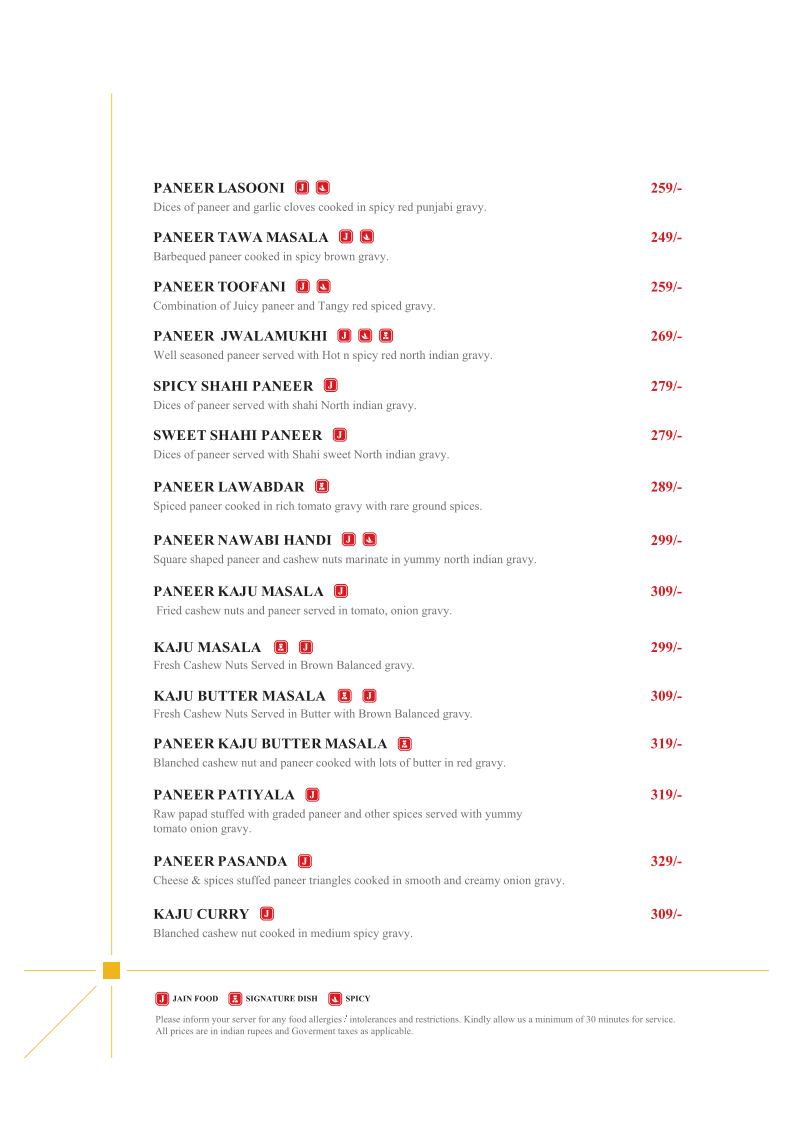Click the Jain Food icon beside Kaju Curry
Viewport: 793px width, 1122px height.
pyautogui.click(x=267, y=913)
